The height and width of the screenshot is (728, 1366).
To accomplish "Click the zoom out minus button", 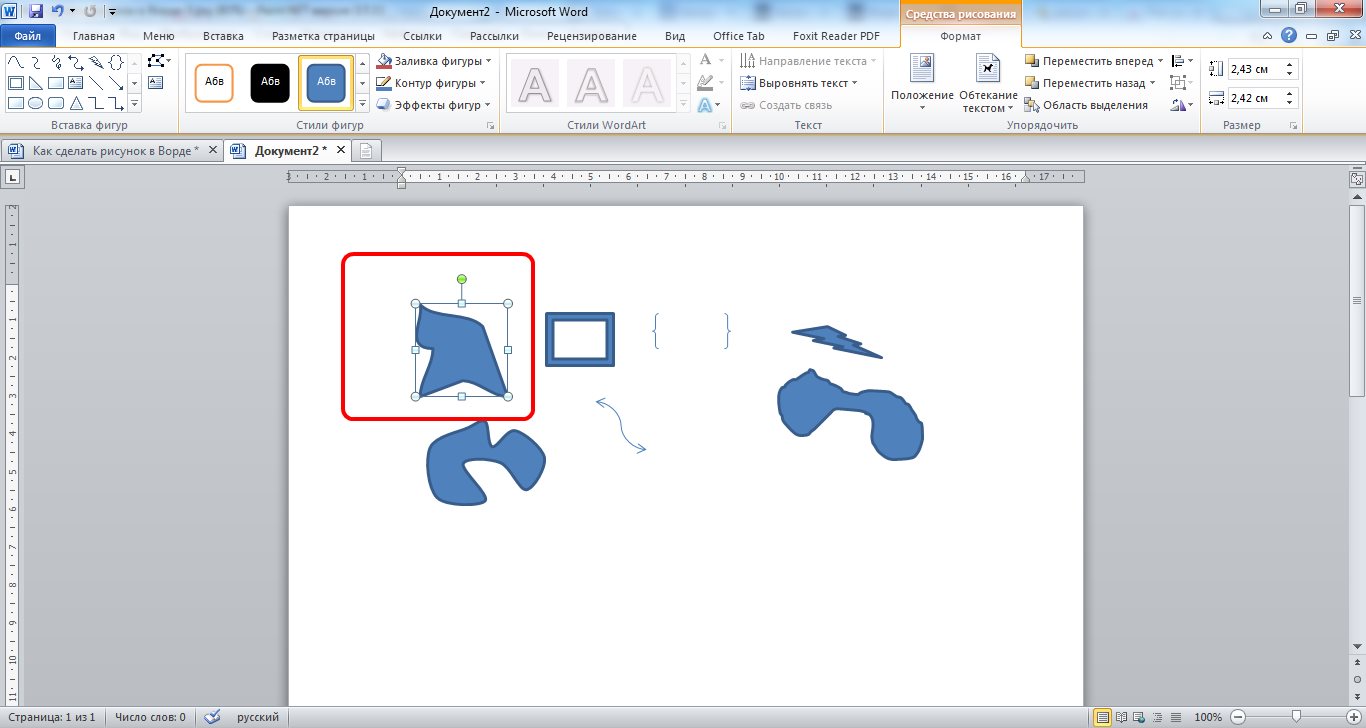I will (x=1238, y=717).
